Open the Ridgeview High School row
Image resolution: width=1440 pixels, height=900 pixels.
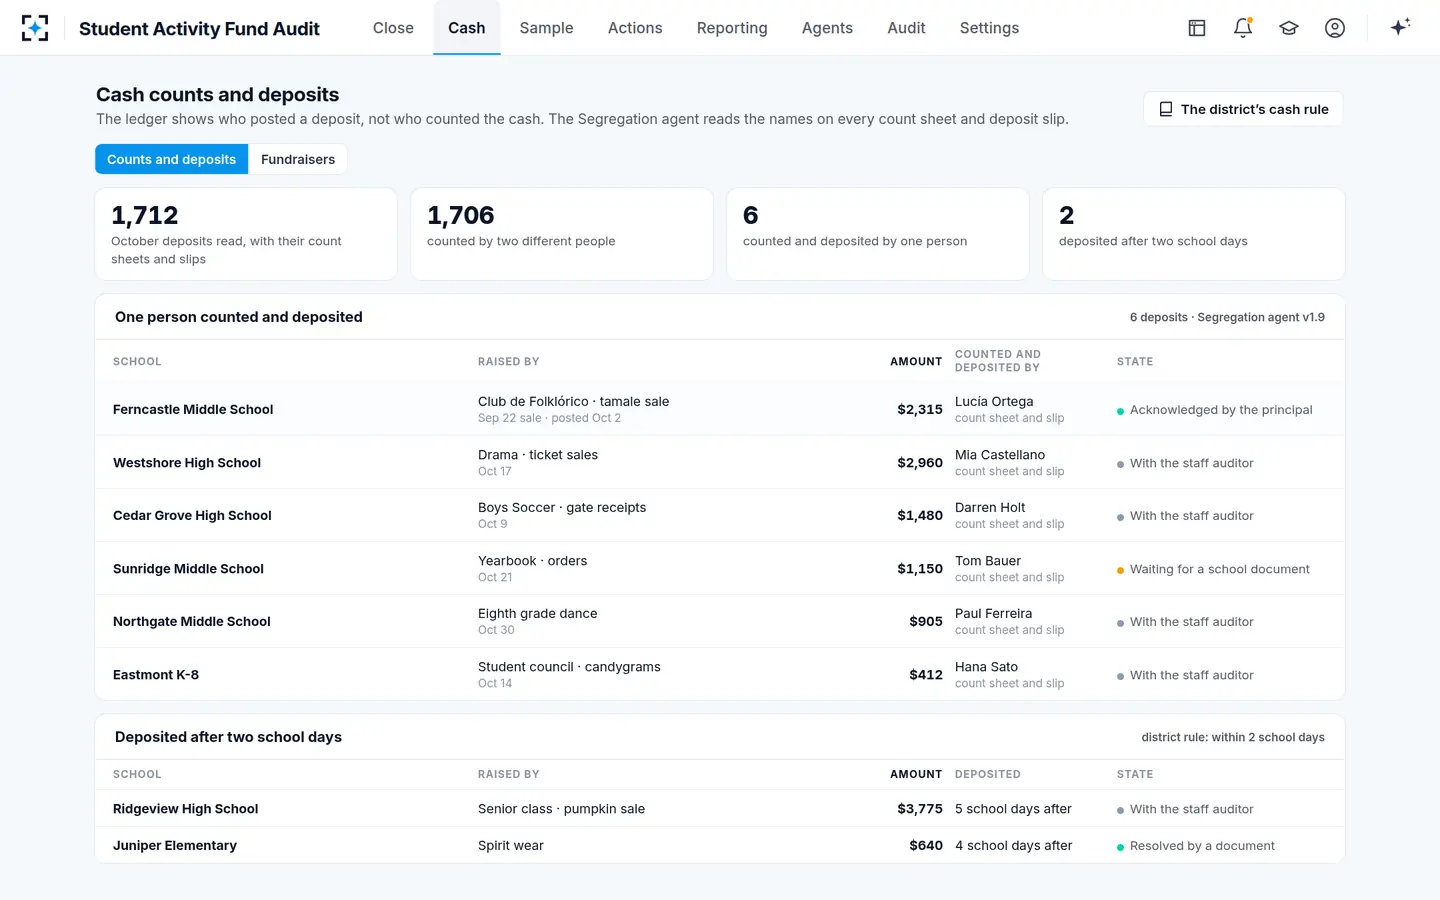(720, 809)
